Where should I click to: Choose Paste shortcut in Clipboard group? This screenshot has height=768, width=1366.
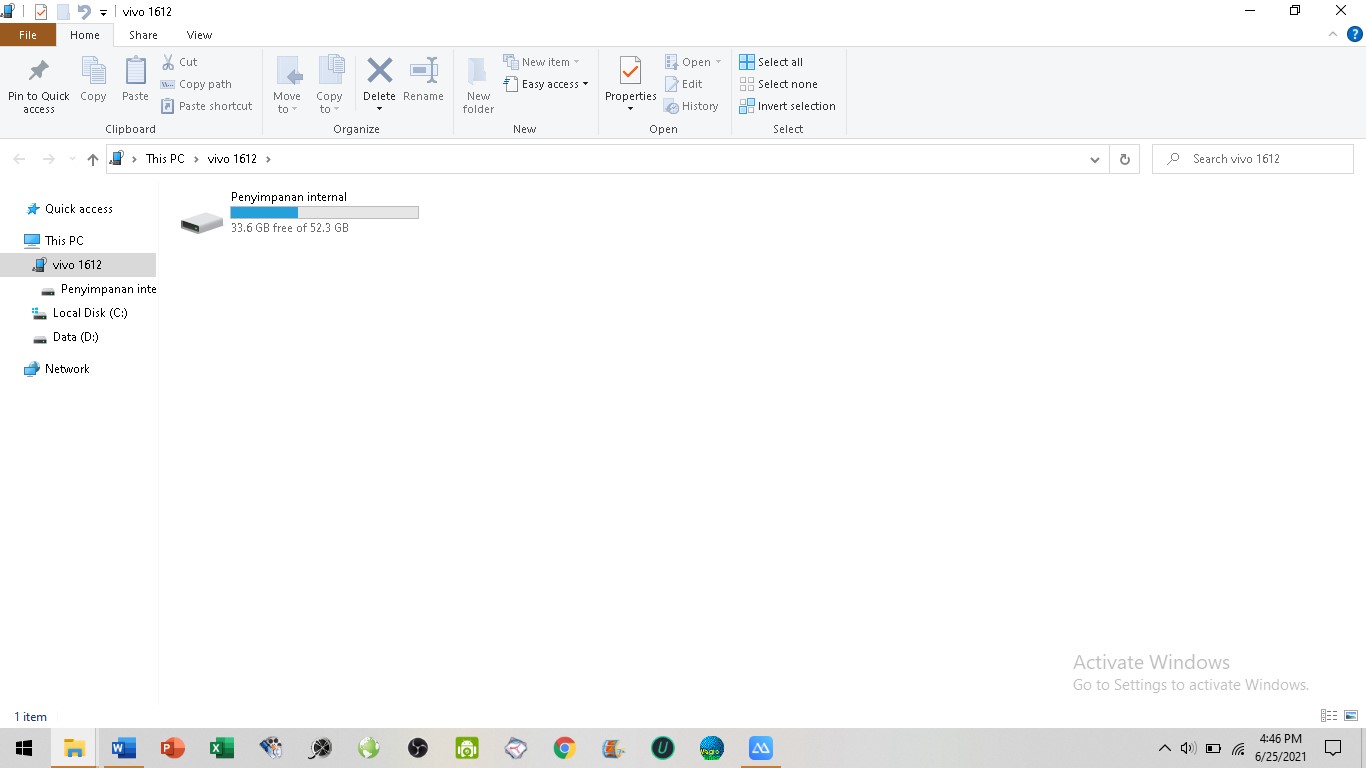point(207,106)
